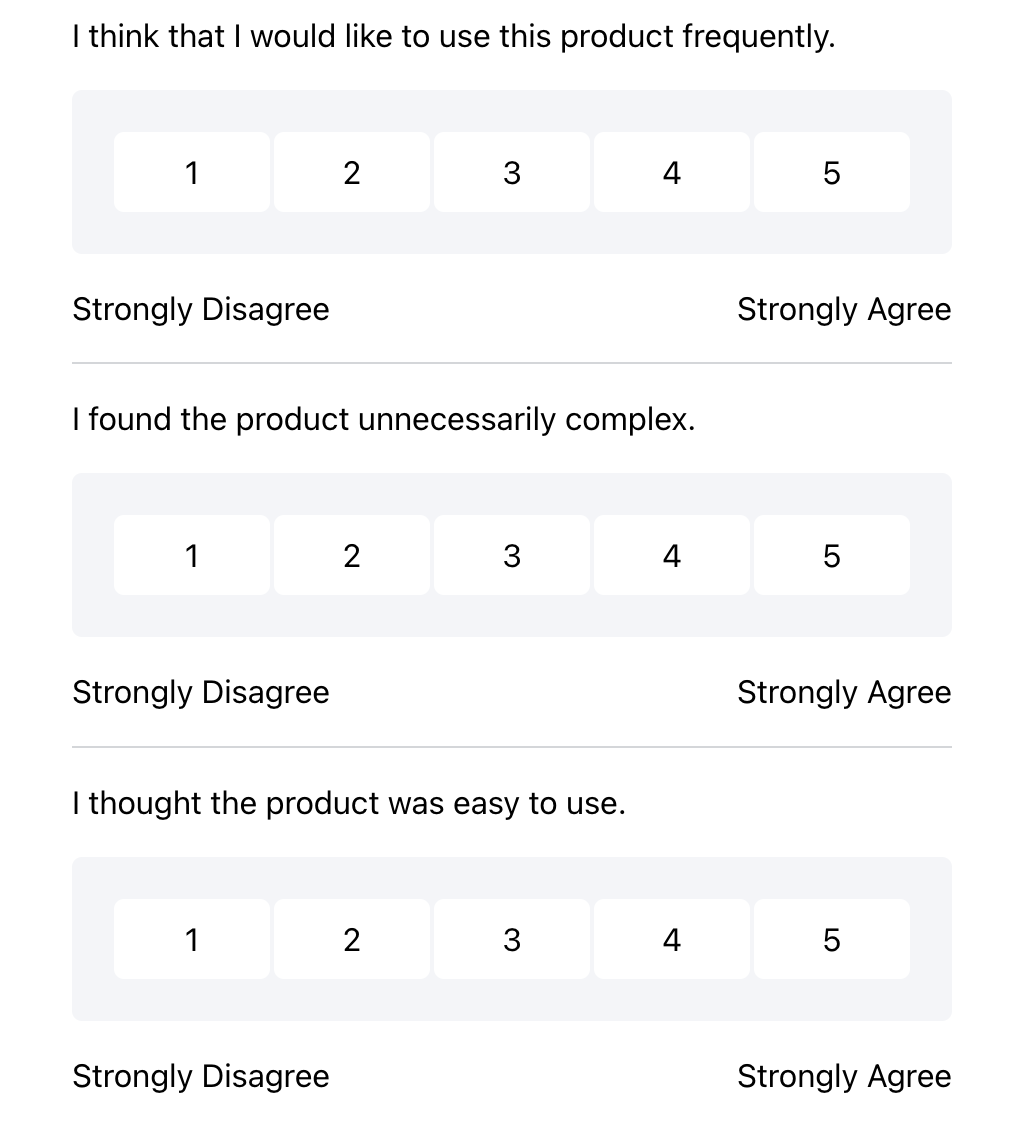Select rating 3 for unnecessarily complex question
Screen dimensions: 1016x1126
point(511,555)
